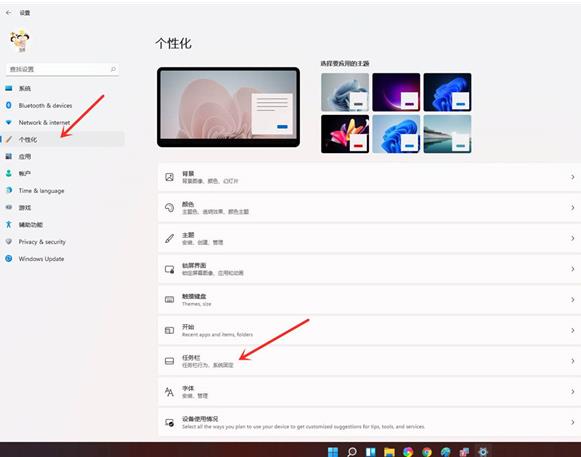Image resolution: width=581 pixels, height=457 pixels.
Task: Click the Time & language globe icon
Action: [x=9, y=191]
